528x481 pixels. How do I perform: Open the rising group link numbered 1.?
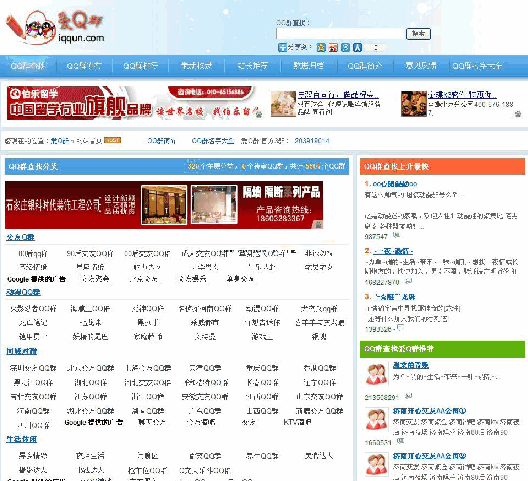[395, 184]
